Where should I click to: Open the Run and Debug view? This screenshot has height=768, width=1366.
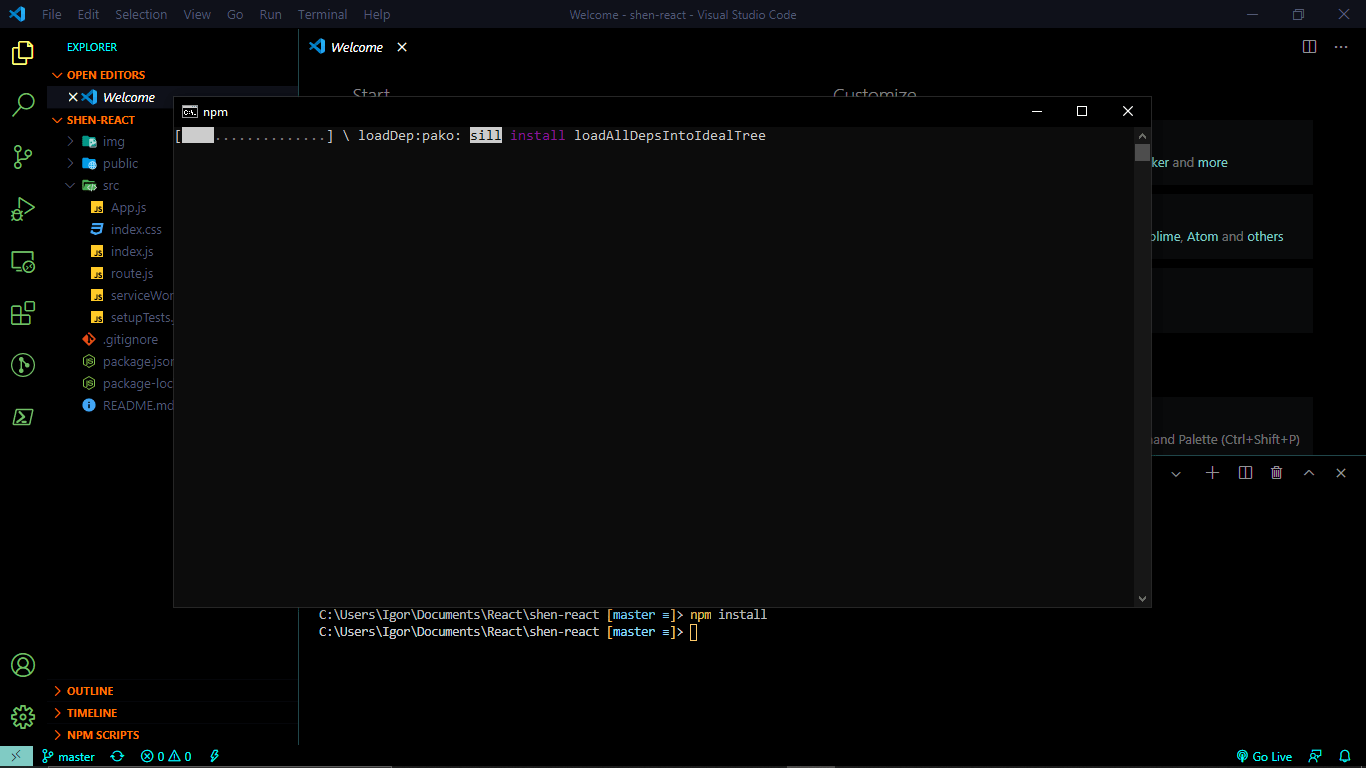click(x=23, y=209)
